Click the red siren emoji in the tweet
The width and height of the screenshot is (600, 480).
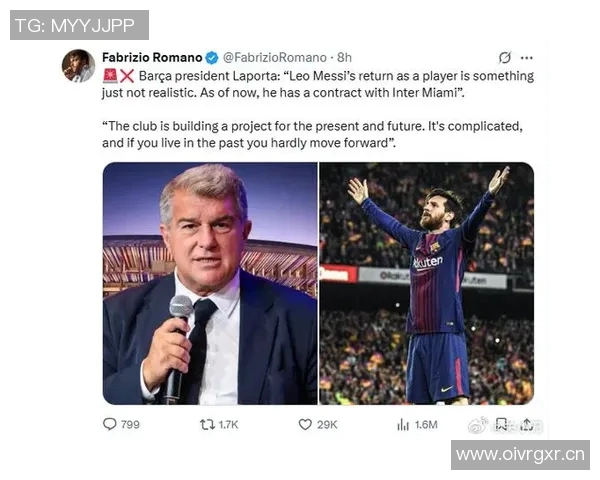(x=110, y=76)
